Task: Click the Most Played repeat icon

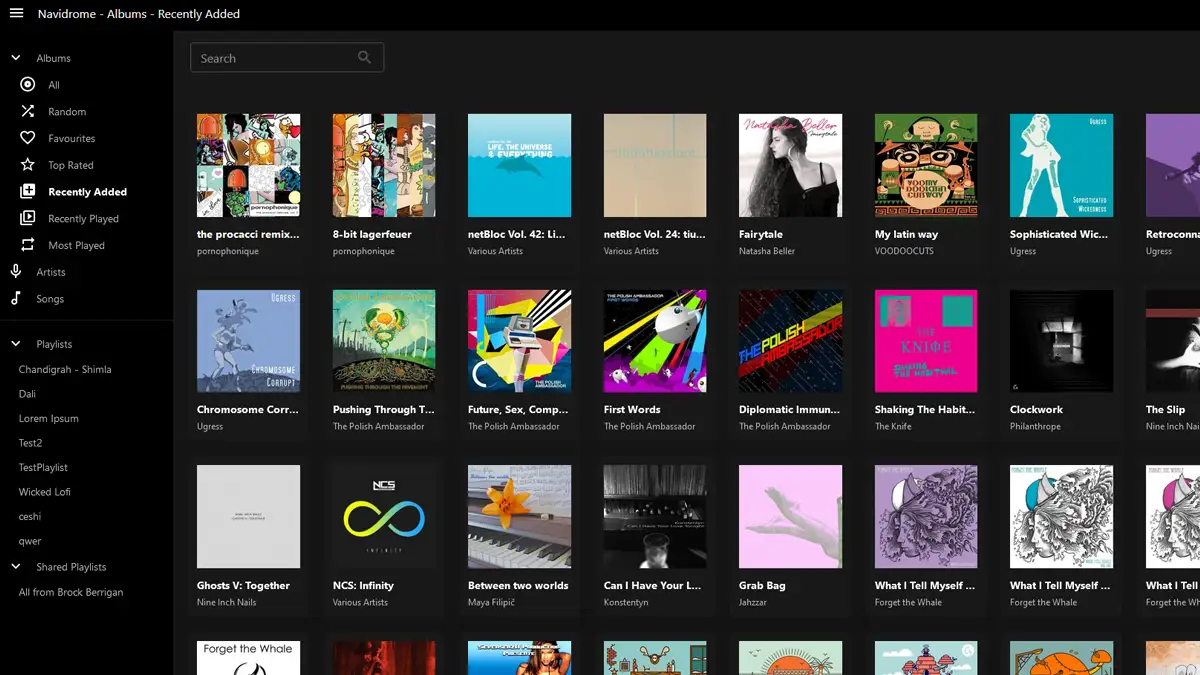Action: [28, 245]
